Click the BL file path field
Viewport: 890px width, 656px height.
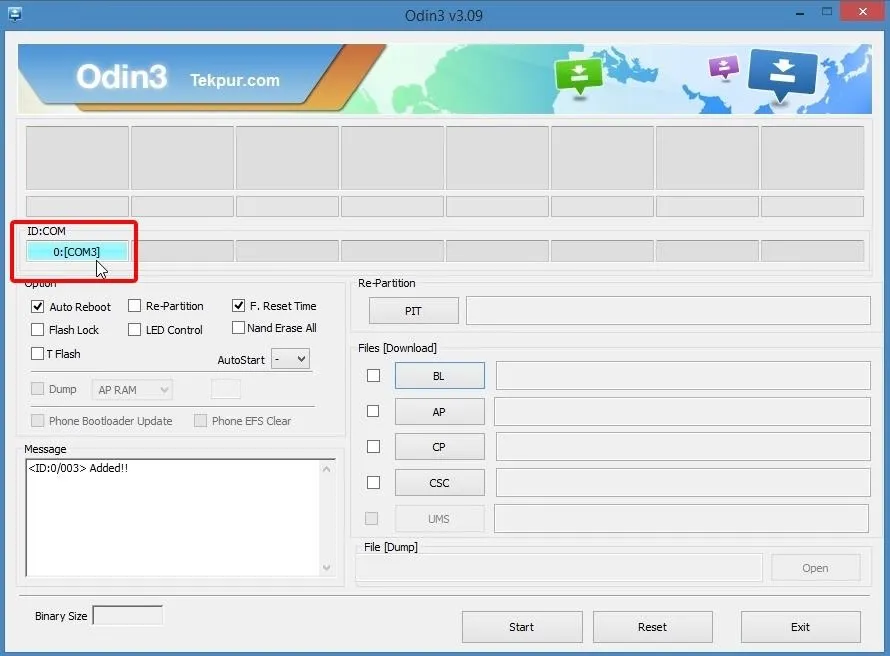click(x=683, y=376)
